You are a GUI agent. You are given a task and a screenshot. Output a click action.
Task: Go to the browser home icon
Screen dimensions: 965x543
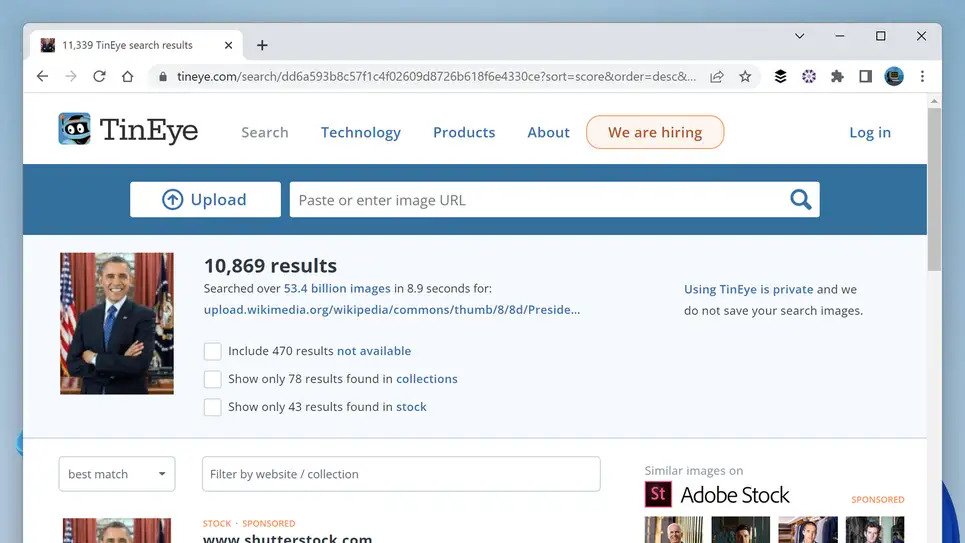tap(127, 76)
